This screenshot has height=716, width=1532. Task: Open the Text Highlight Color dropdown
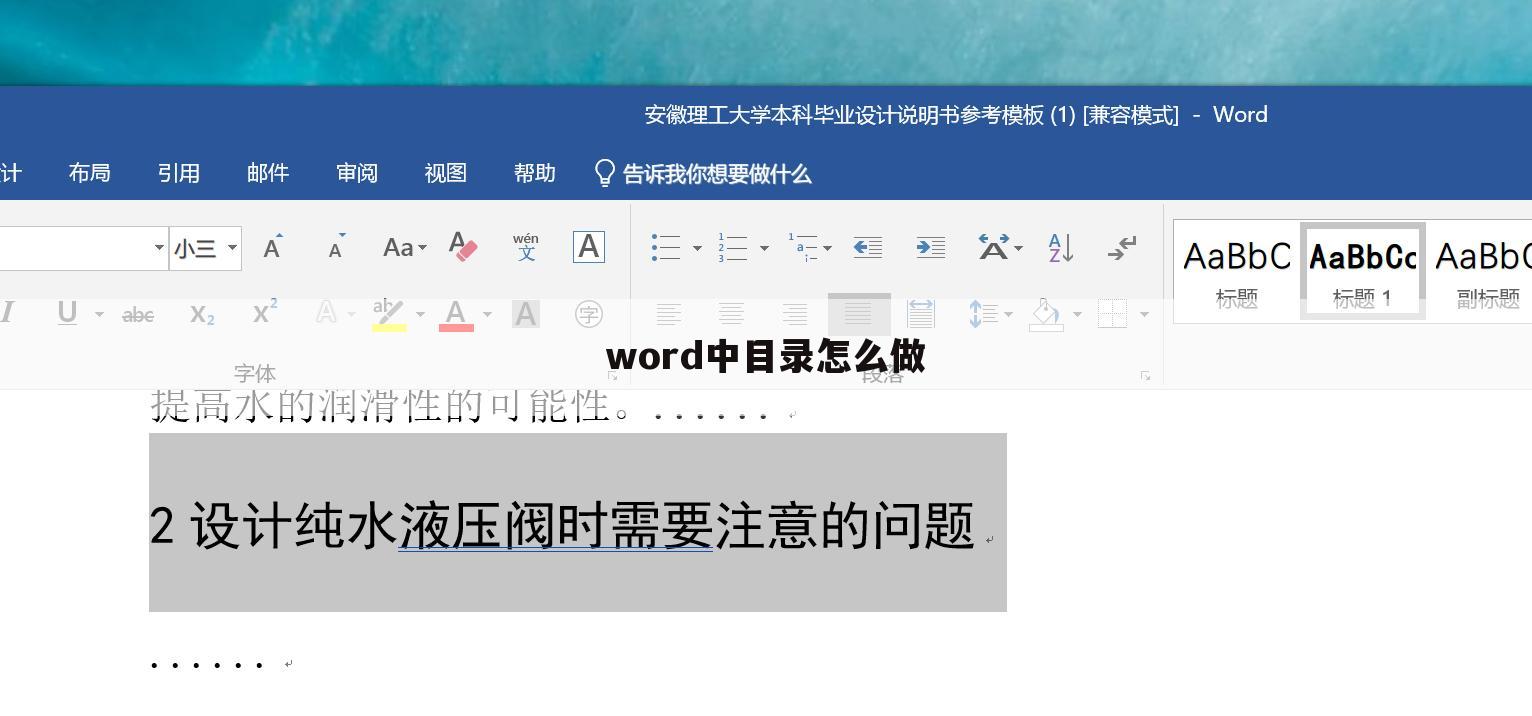tap(420, 313)
